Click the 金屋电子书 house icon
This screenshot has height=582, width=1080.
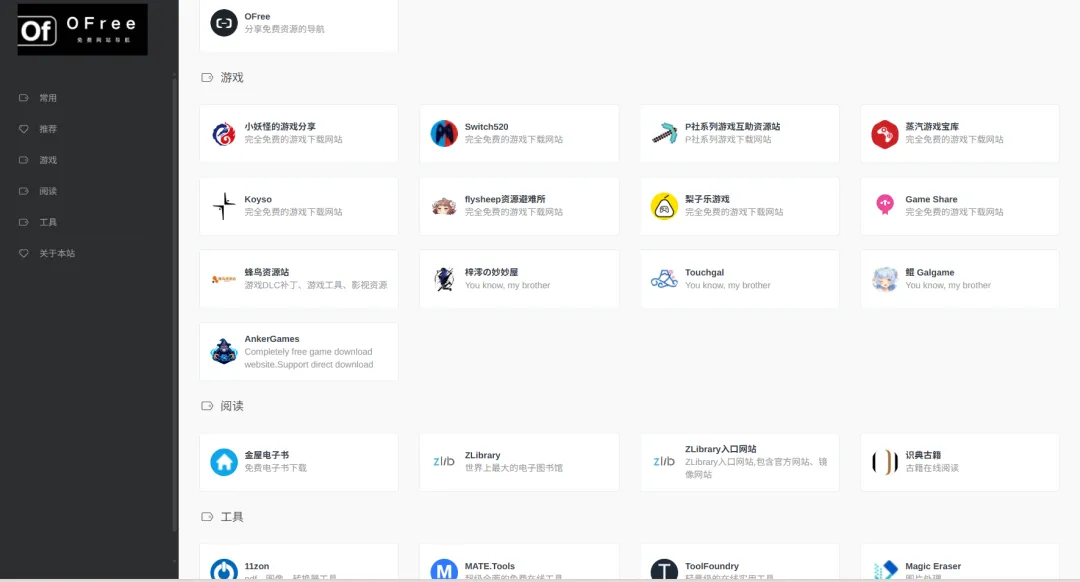[x=224, y=462]
